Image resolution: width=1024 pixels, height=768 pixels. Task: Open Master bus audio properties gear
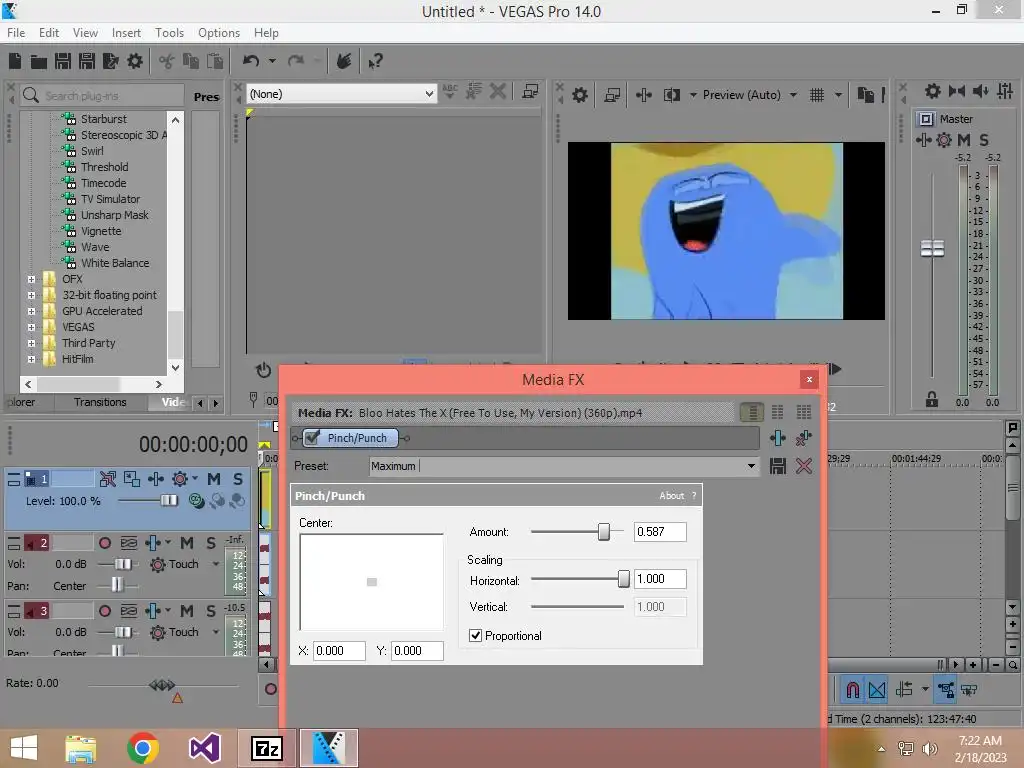pyautogui.click(x=933, y=91)
